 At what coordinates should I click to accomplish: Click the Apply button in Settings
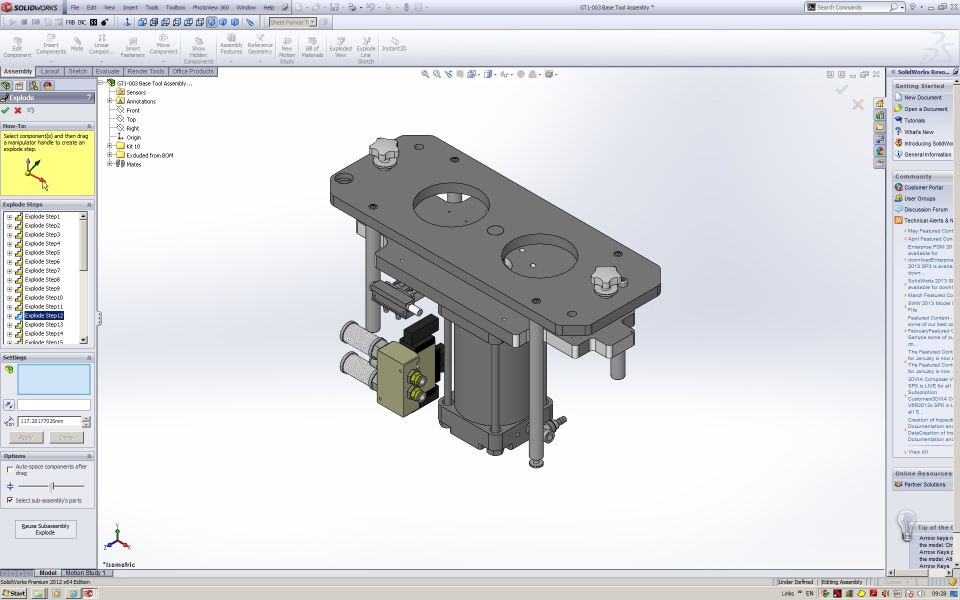(x=26, y=437)
